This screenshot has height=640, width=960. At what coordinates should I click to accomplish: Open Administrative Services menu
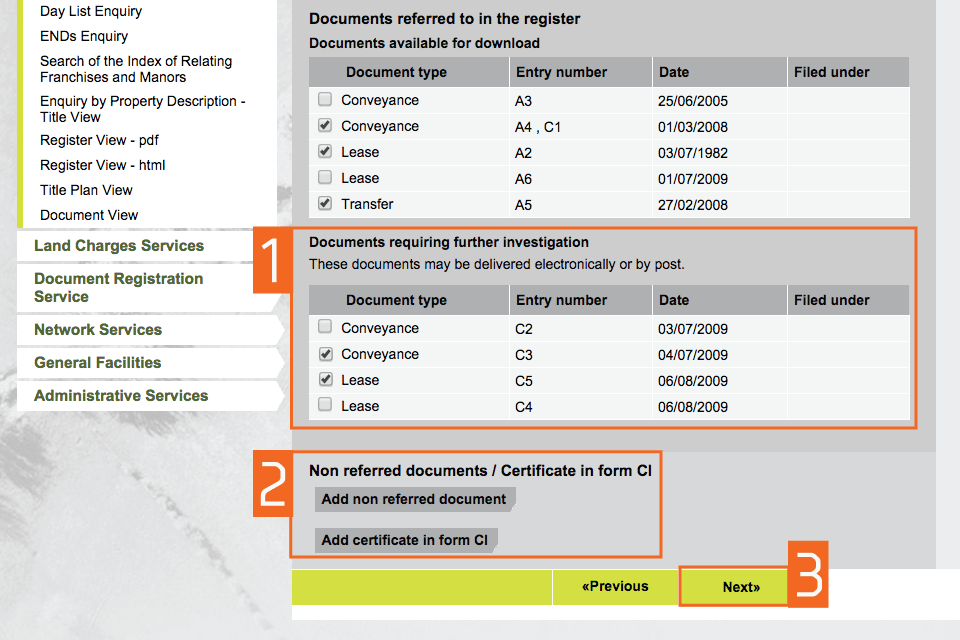coord(121,396)
